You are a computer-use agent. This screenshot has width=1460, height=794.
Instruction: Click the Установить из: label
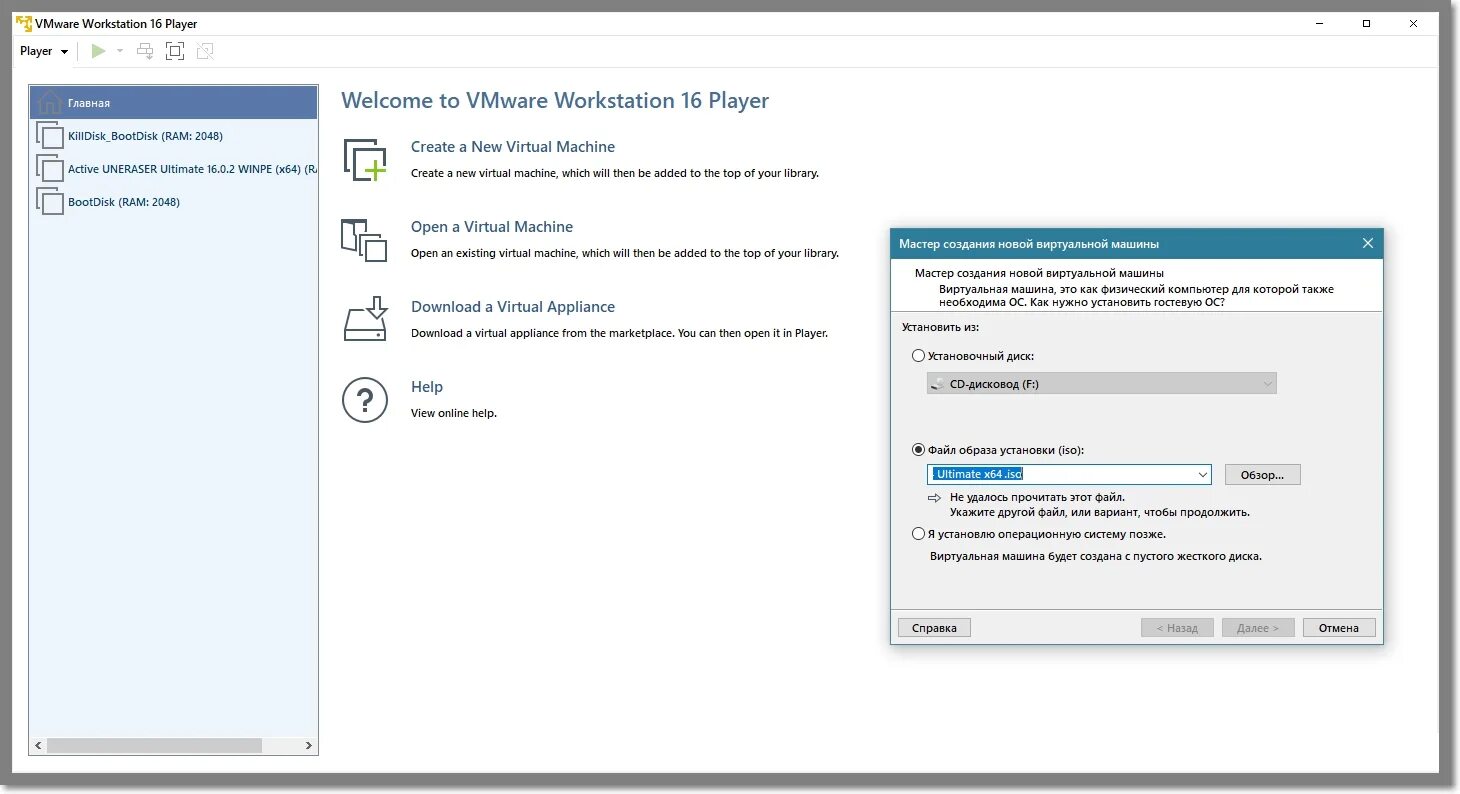point(940,327)
